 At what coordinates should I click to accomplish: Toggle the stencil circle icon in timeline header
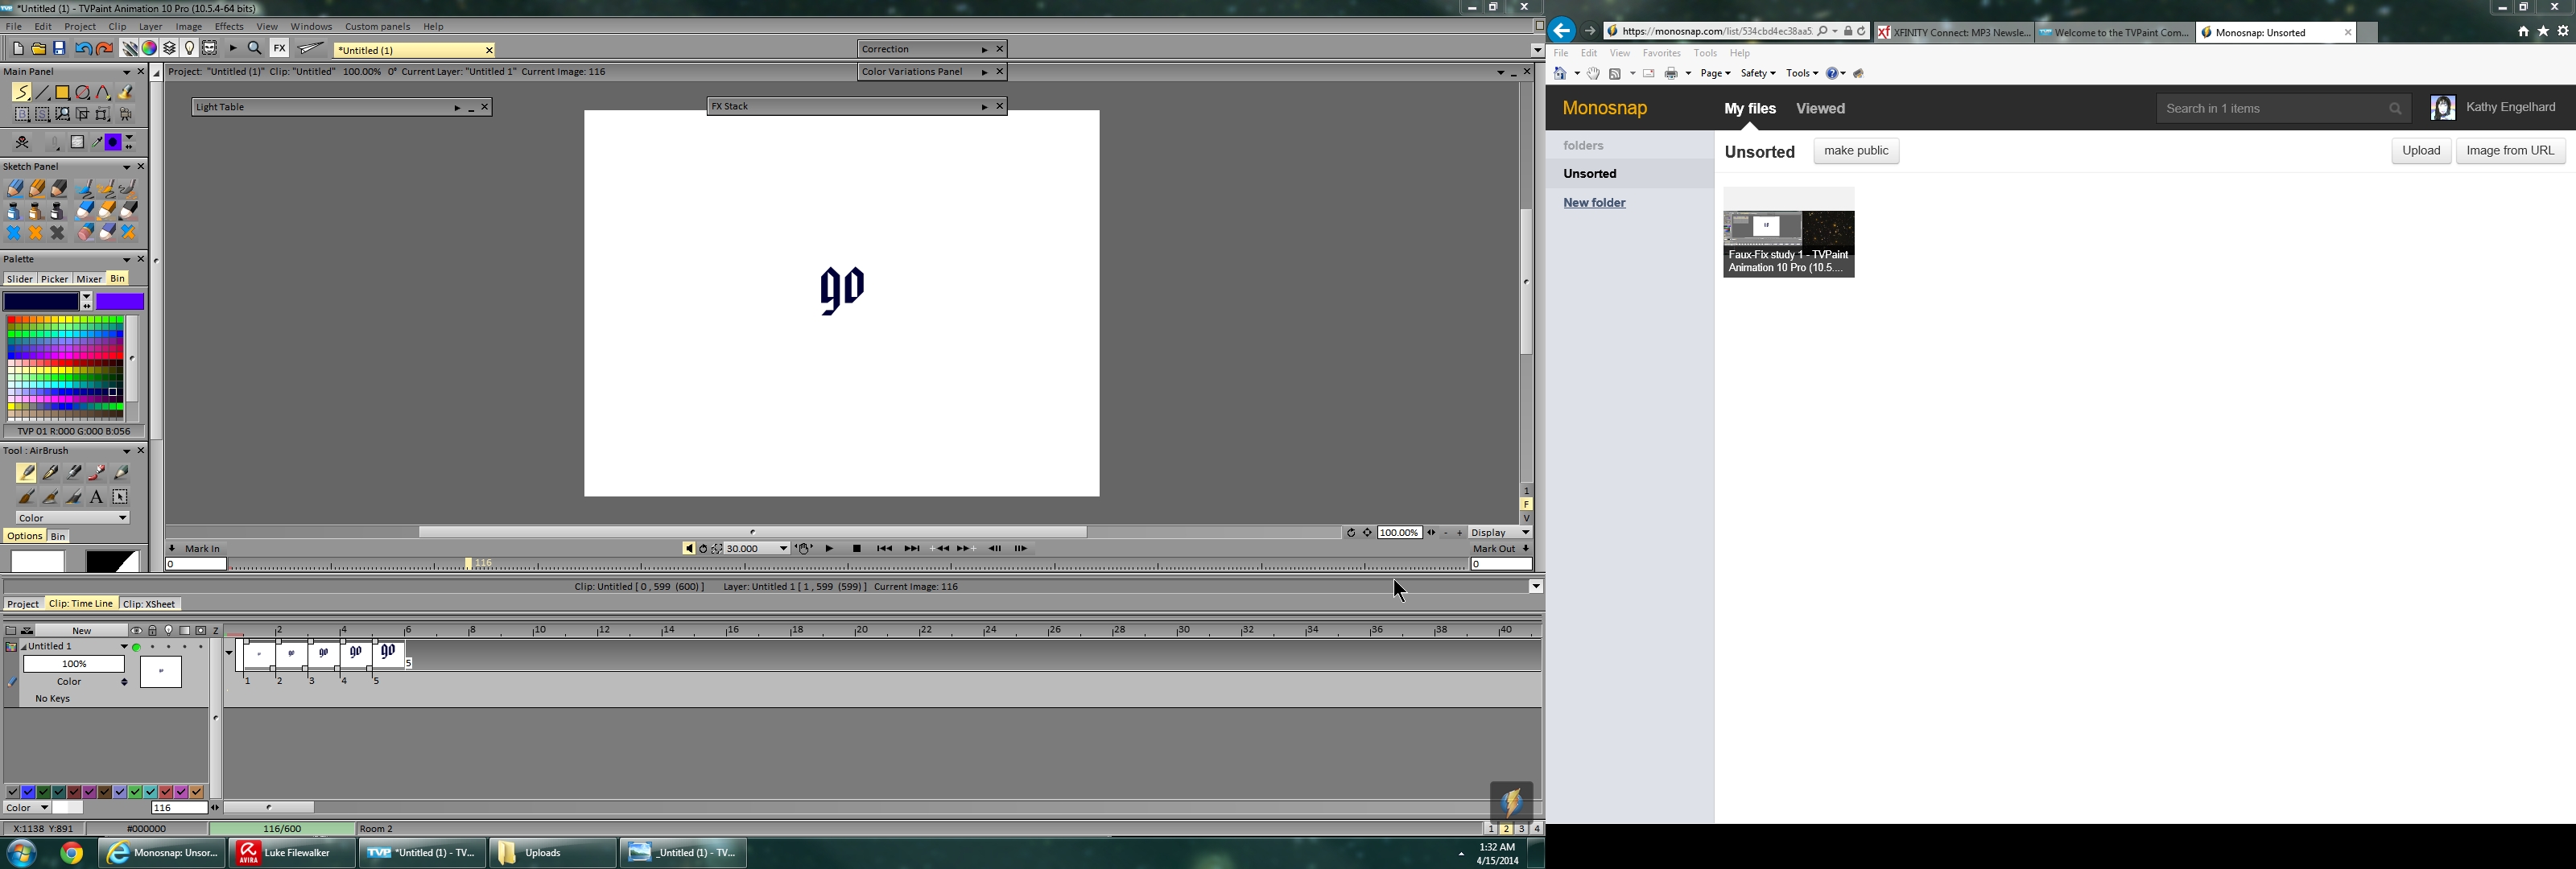point(201,631)
